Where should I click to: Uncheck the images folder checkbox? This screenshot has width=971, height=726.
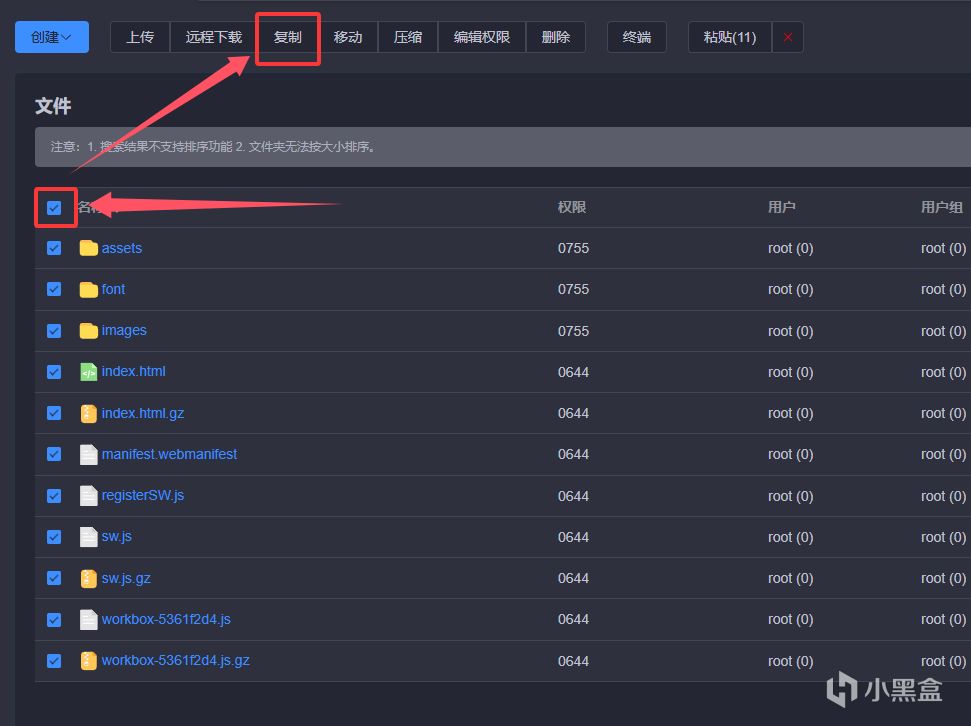(x=54, y=331)
